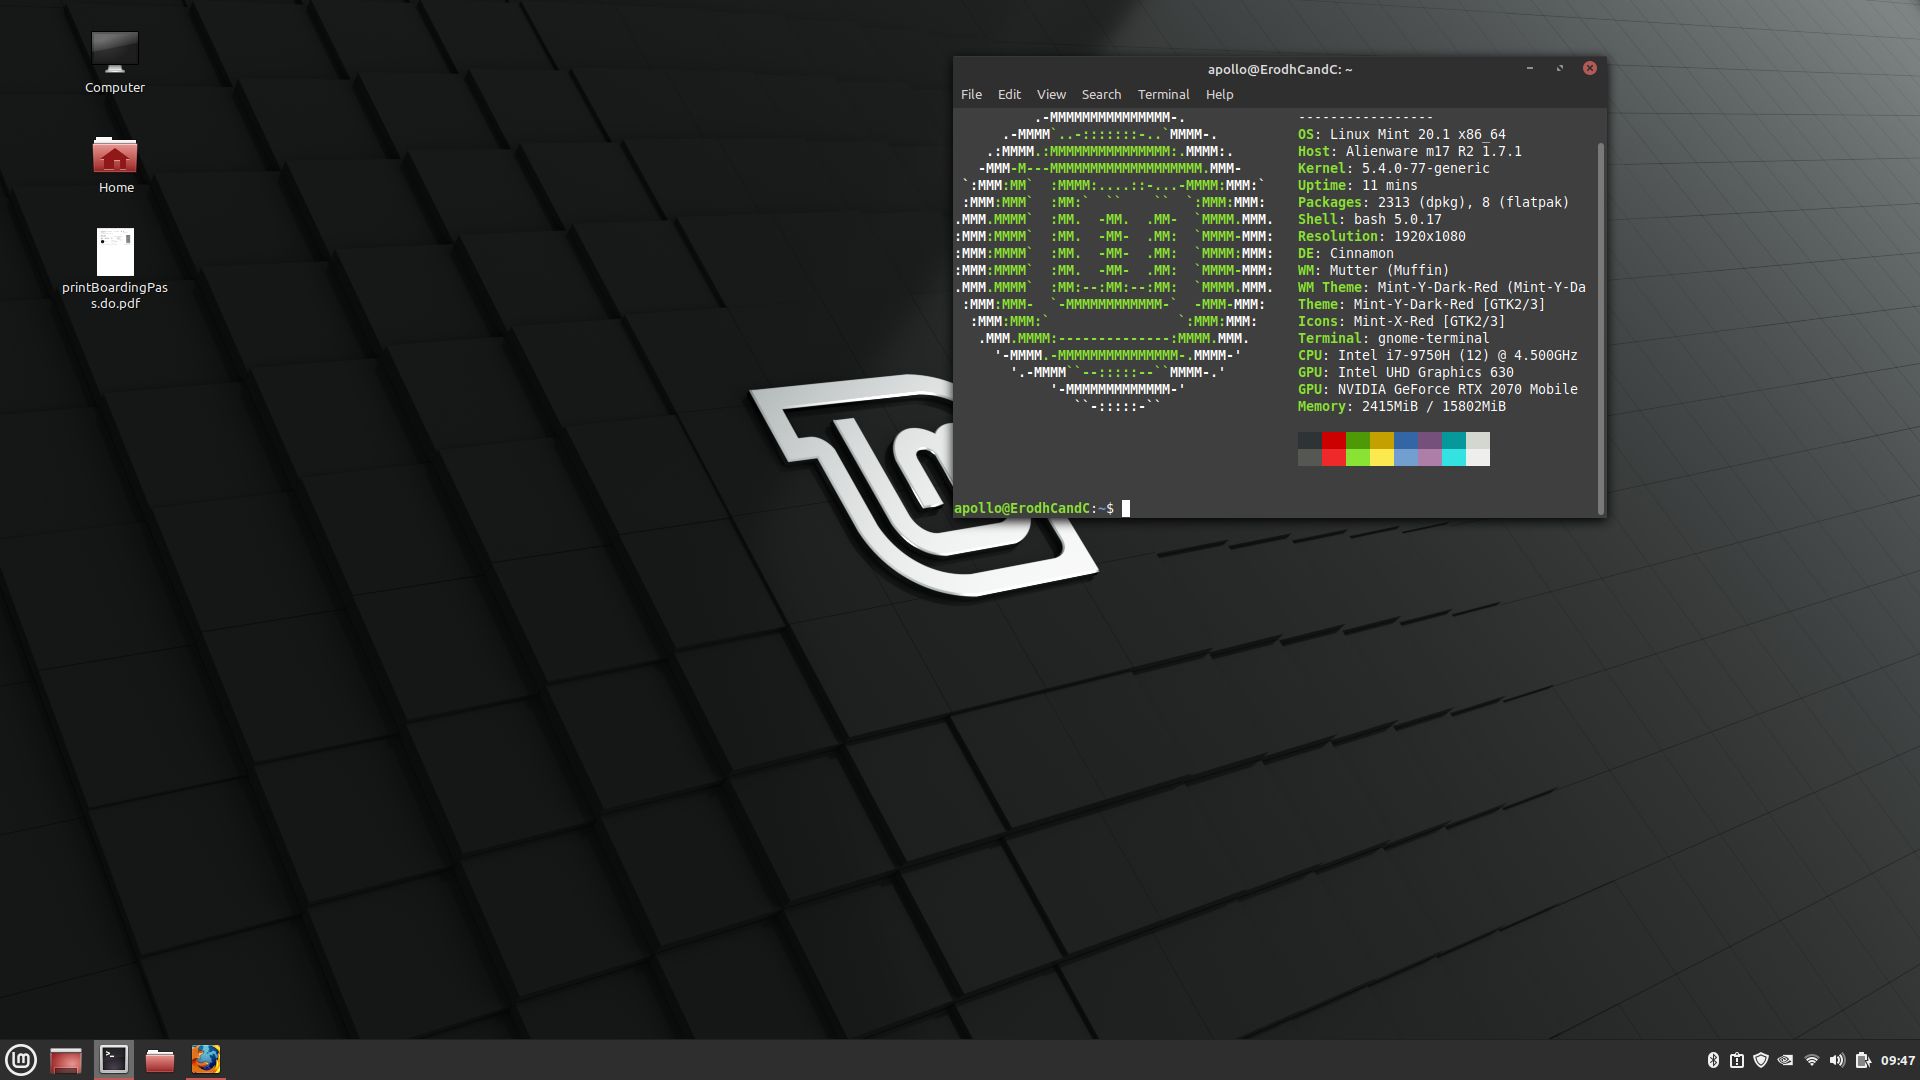This screenshot has height=1080, width=1920.
Task: Open the Search menu of the terminal
Action: tap(1100, 94)
